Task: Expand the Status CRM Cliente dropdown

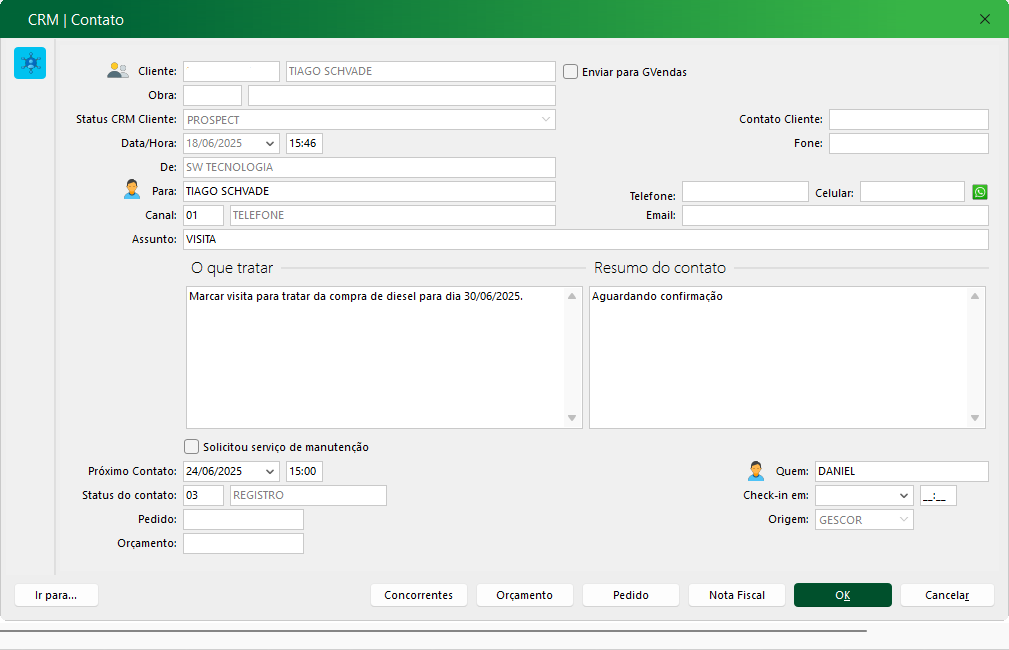Action: [x=546, y=120]
